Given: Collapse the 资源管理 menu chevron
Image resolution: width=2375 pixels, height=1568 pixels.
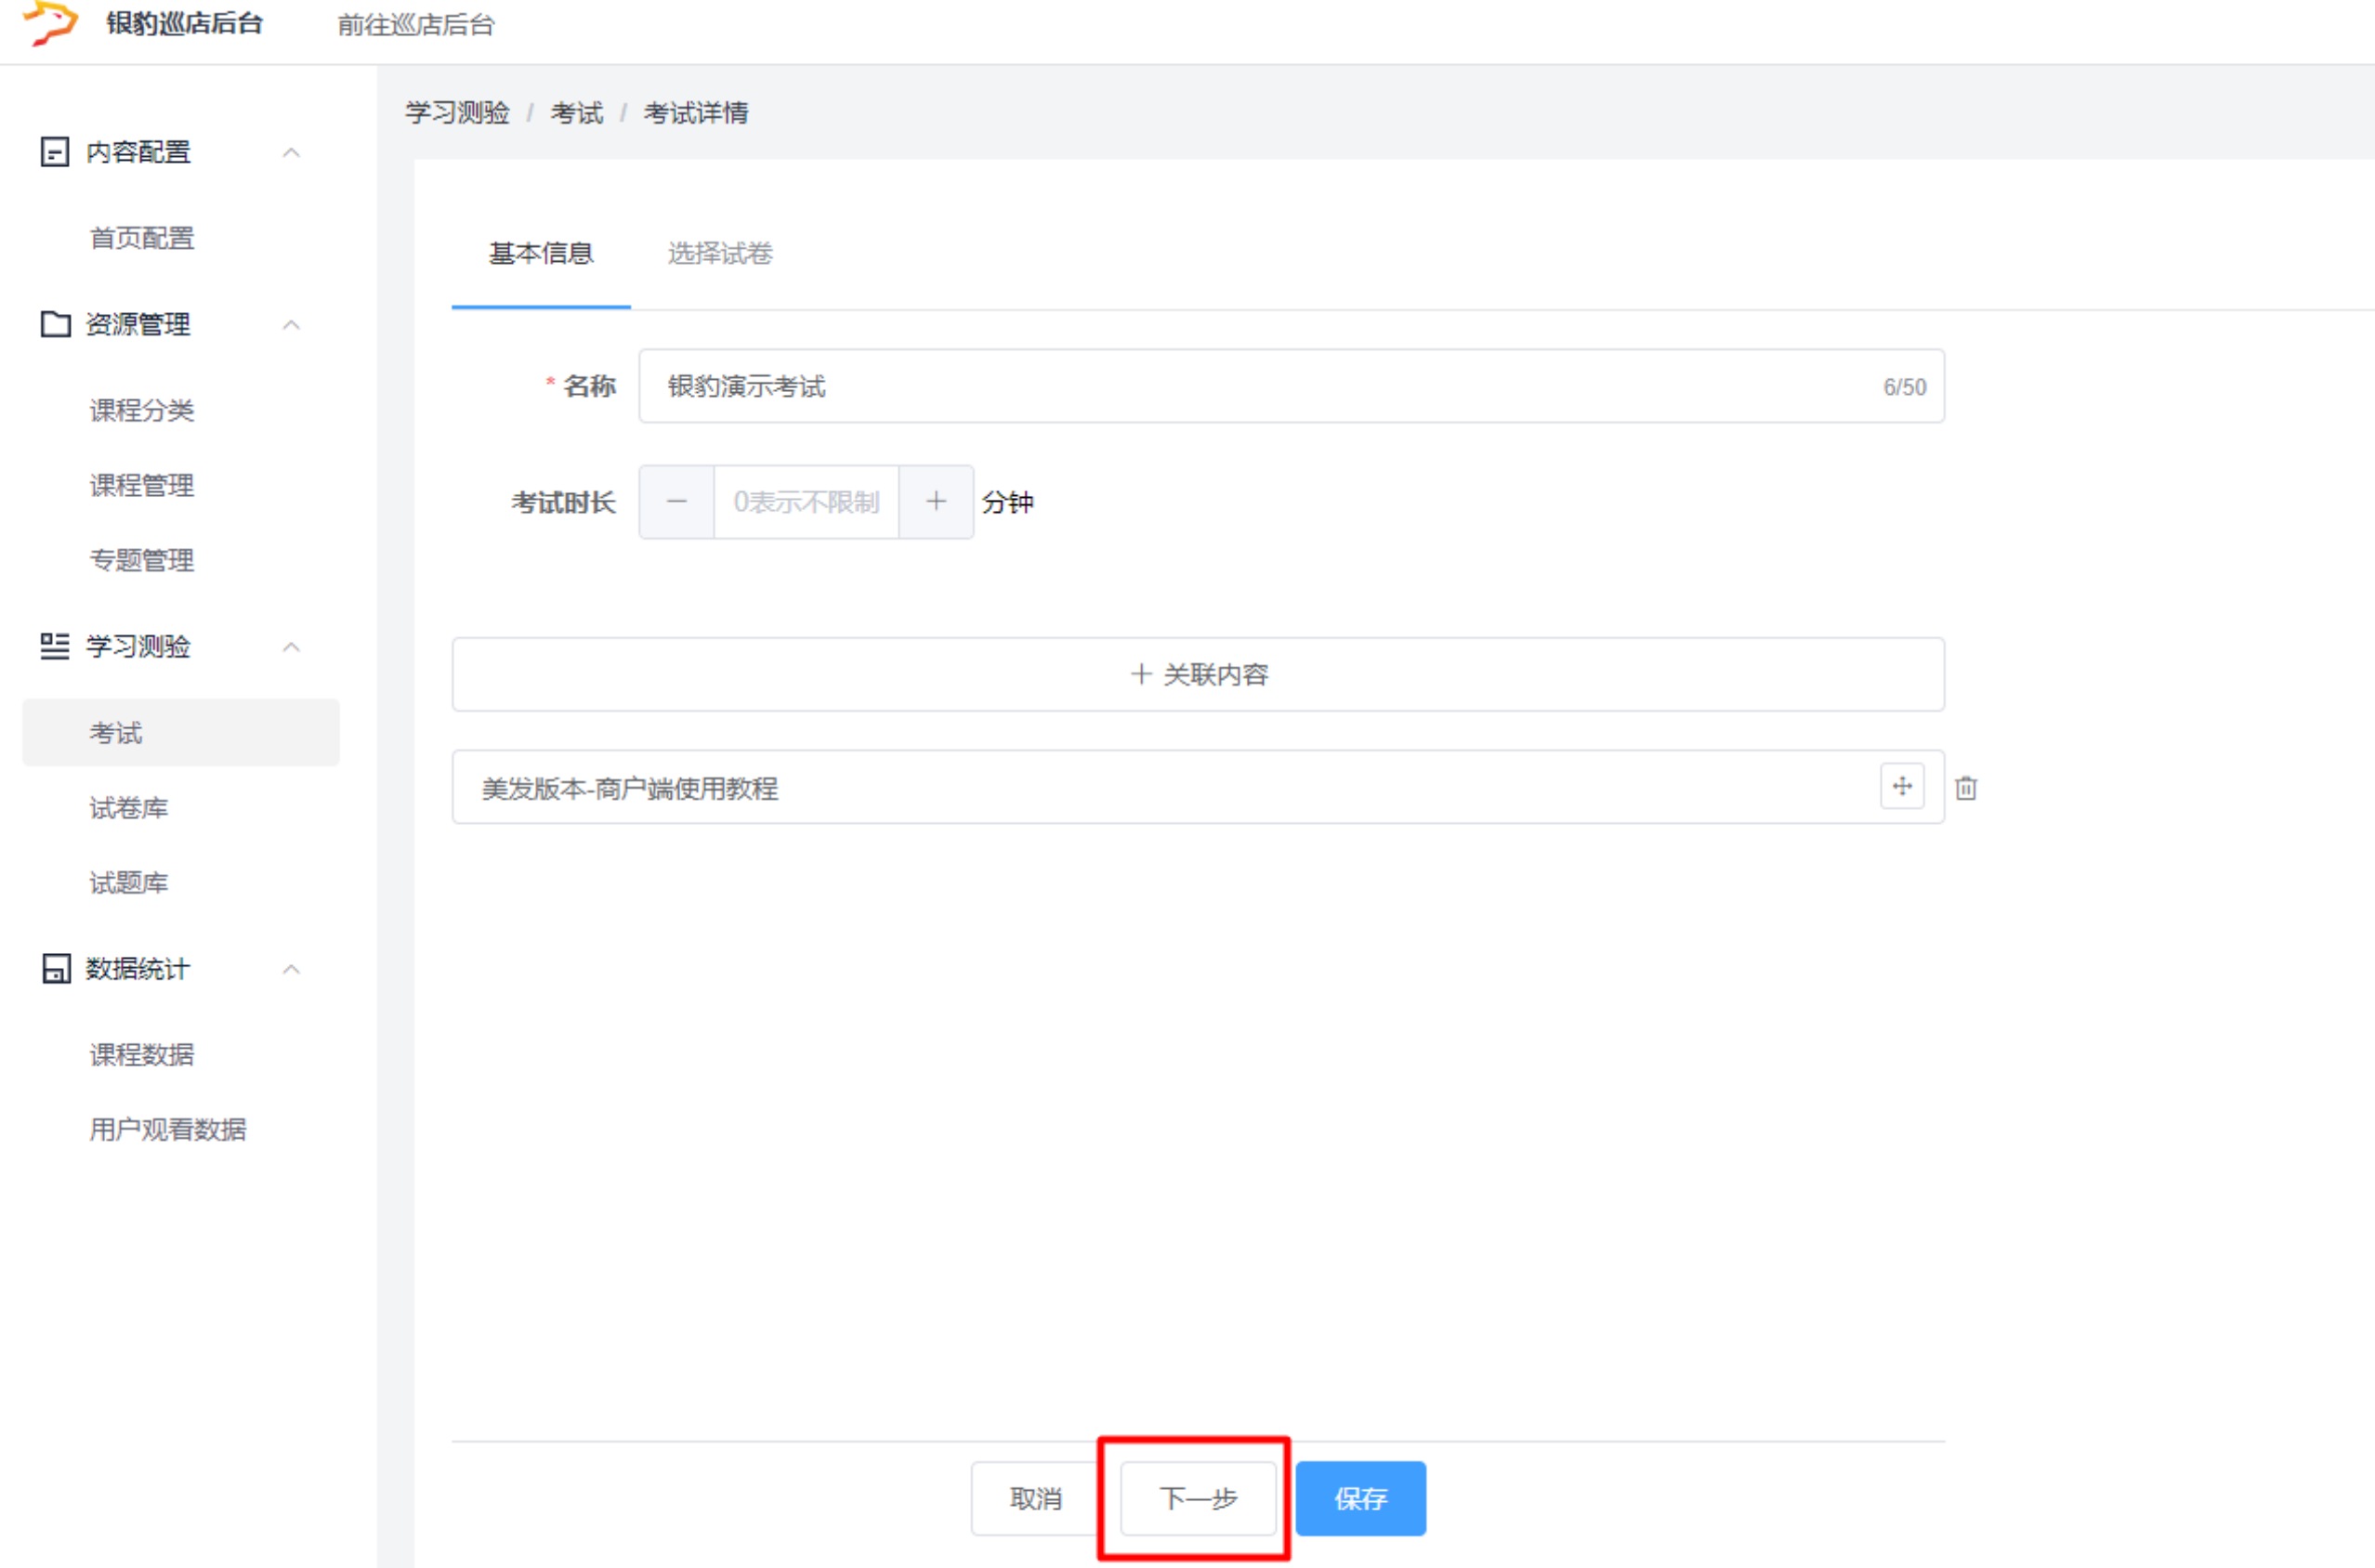Looking at the screenshot, I should click(291, 324).
